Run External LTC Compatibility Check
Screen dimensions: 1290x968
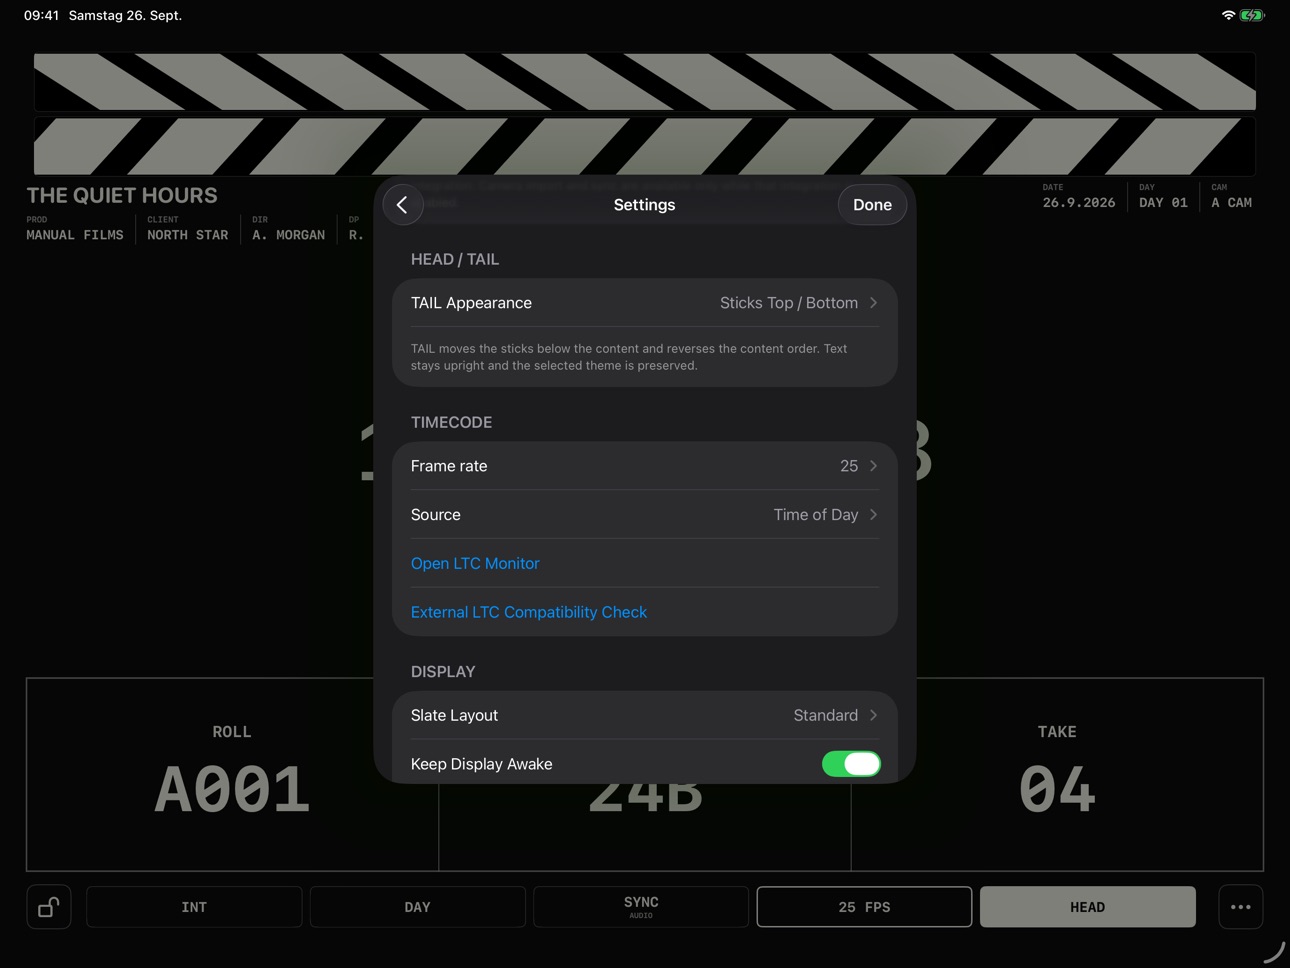(x=529, y=612)
